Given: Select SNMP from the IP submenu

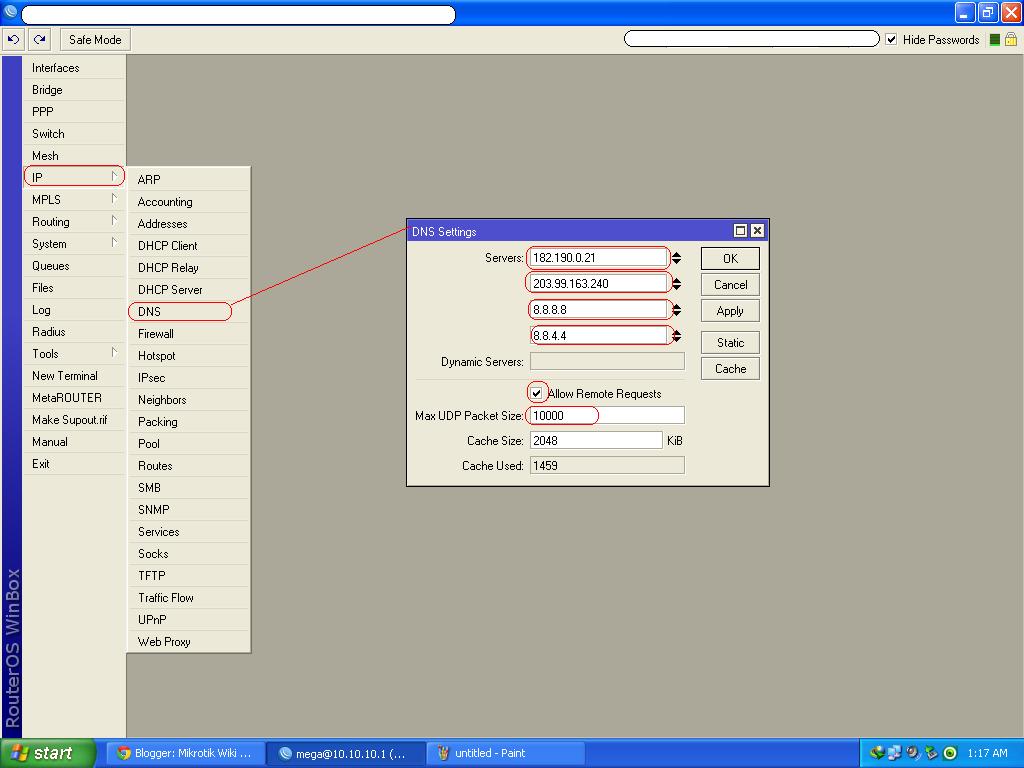Looking at the screenshot, I should [189, 509].
